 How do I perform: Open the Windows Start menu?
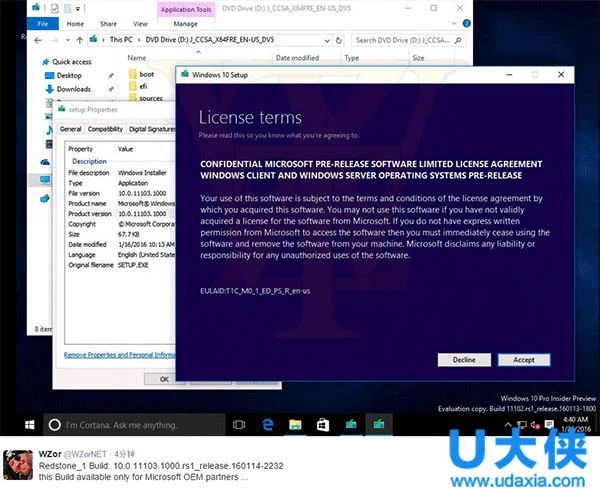point(29,424)
